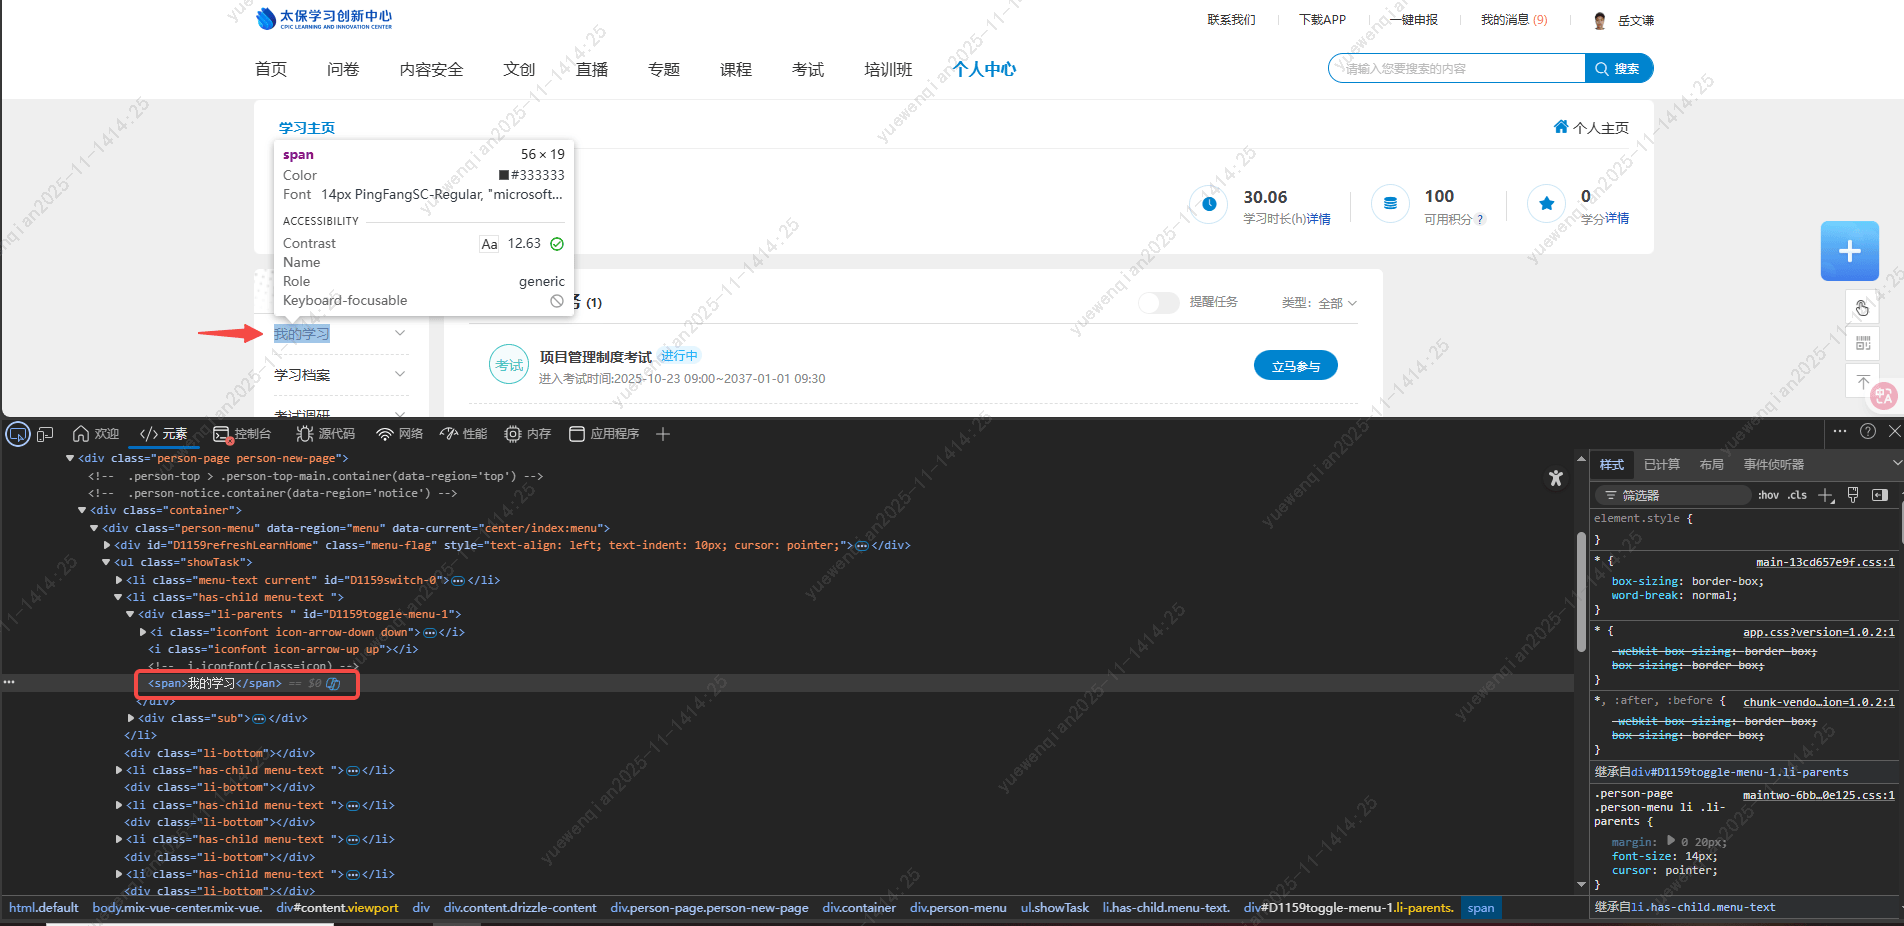Screen dimensions: 1904x926
Task: Toggle the .cls element classes panel
Action: point(1797,494)
